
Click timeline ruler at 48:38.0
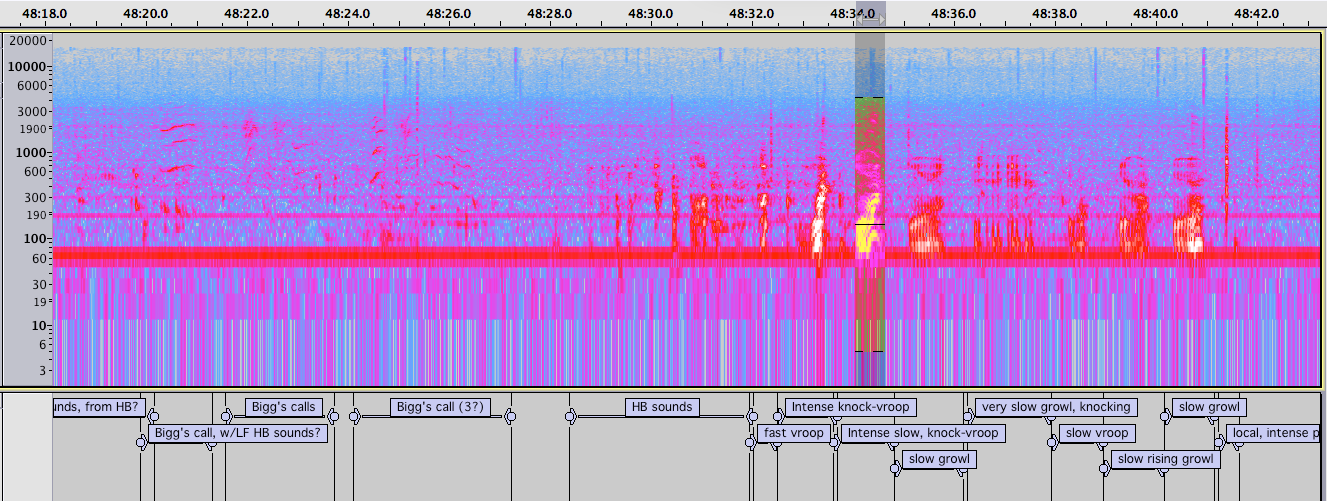pyautogui.click(x=1053, y=14)
